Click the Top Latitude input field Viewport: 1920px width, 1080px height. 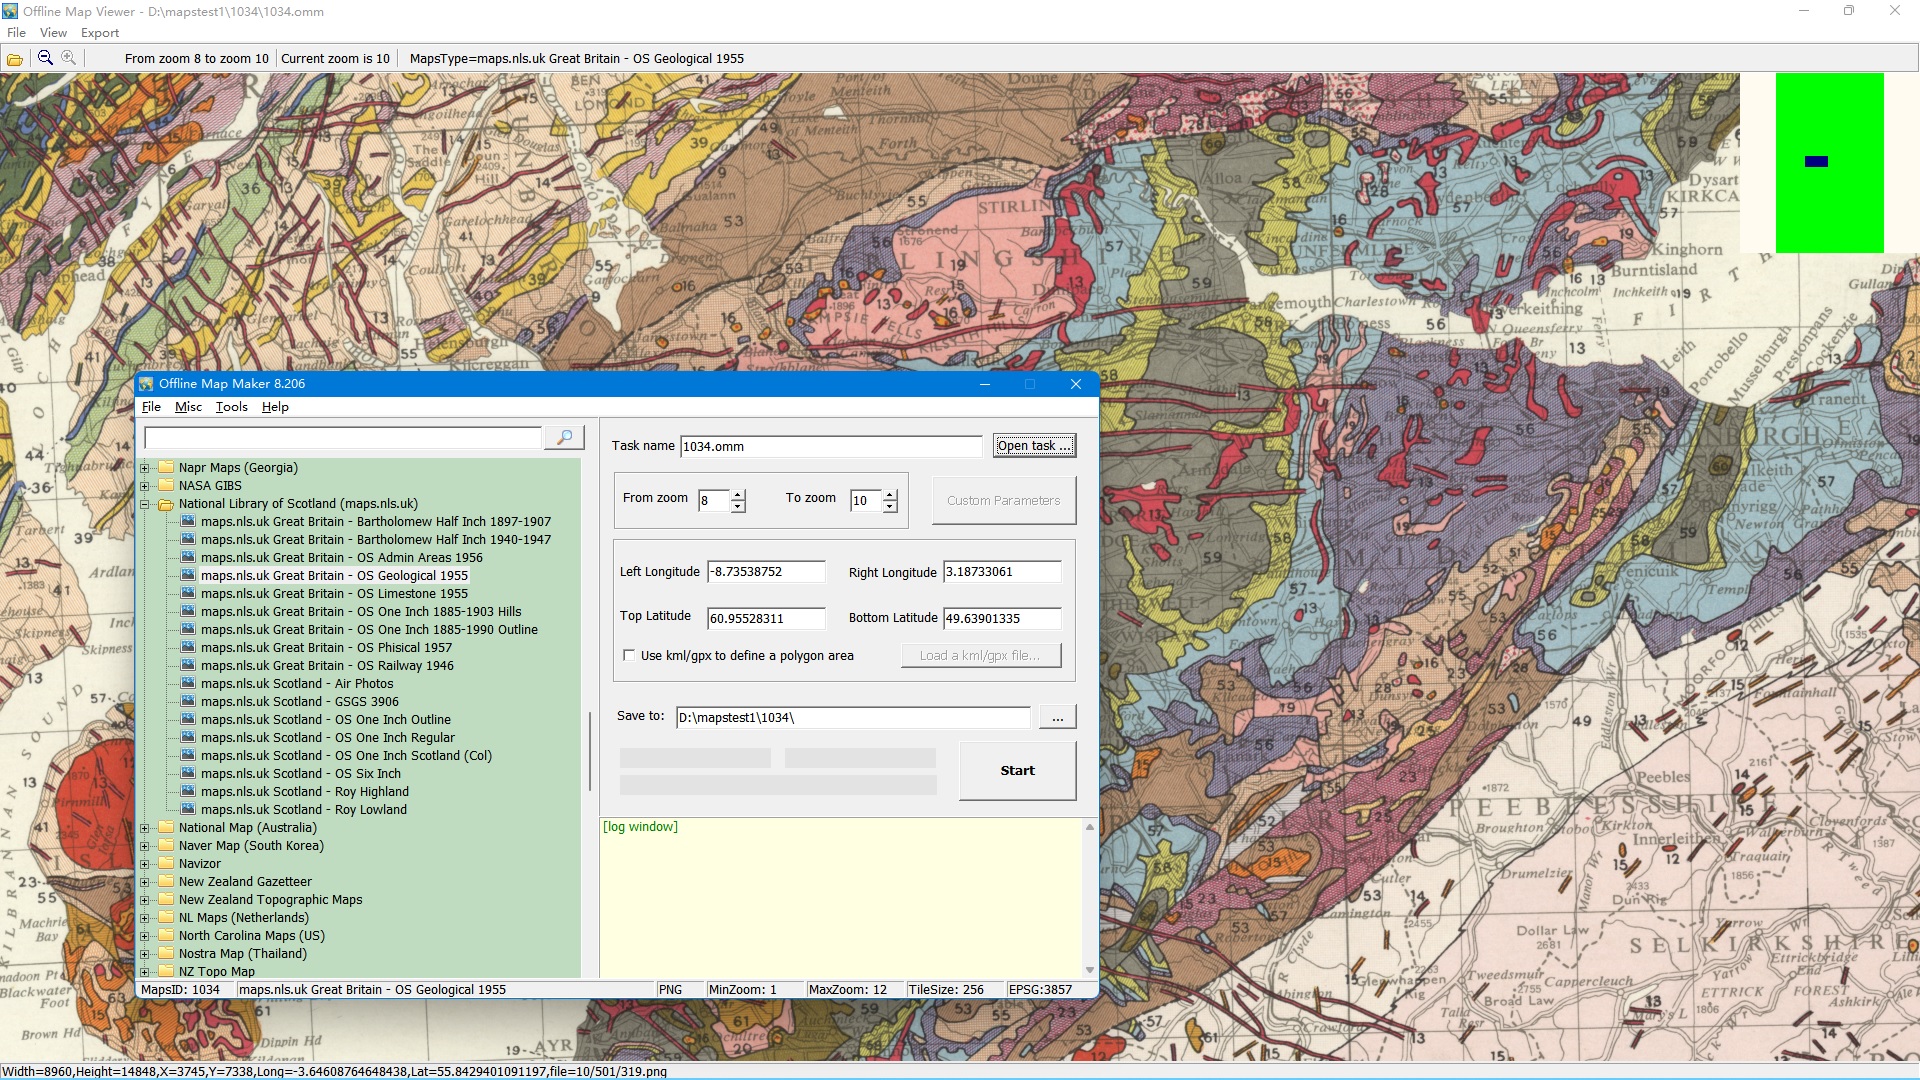(x=766, y=618)
